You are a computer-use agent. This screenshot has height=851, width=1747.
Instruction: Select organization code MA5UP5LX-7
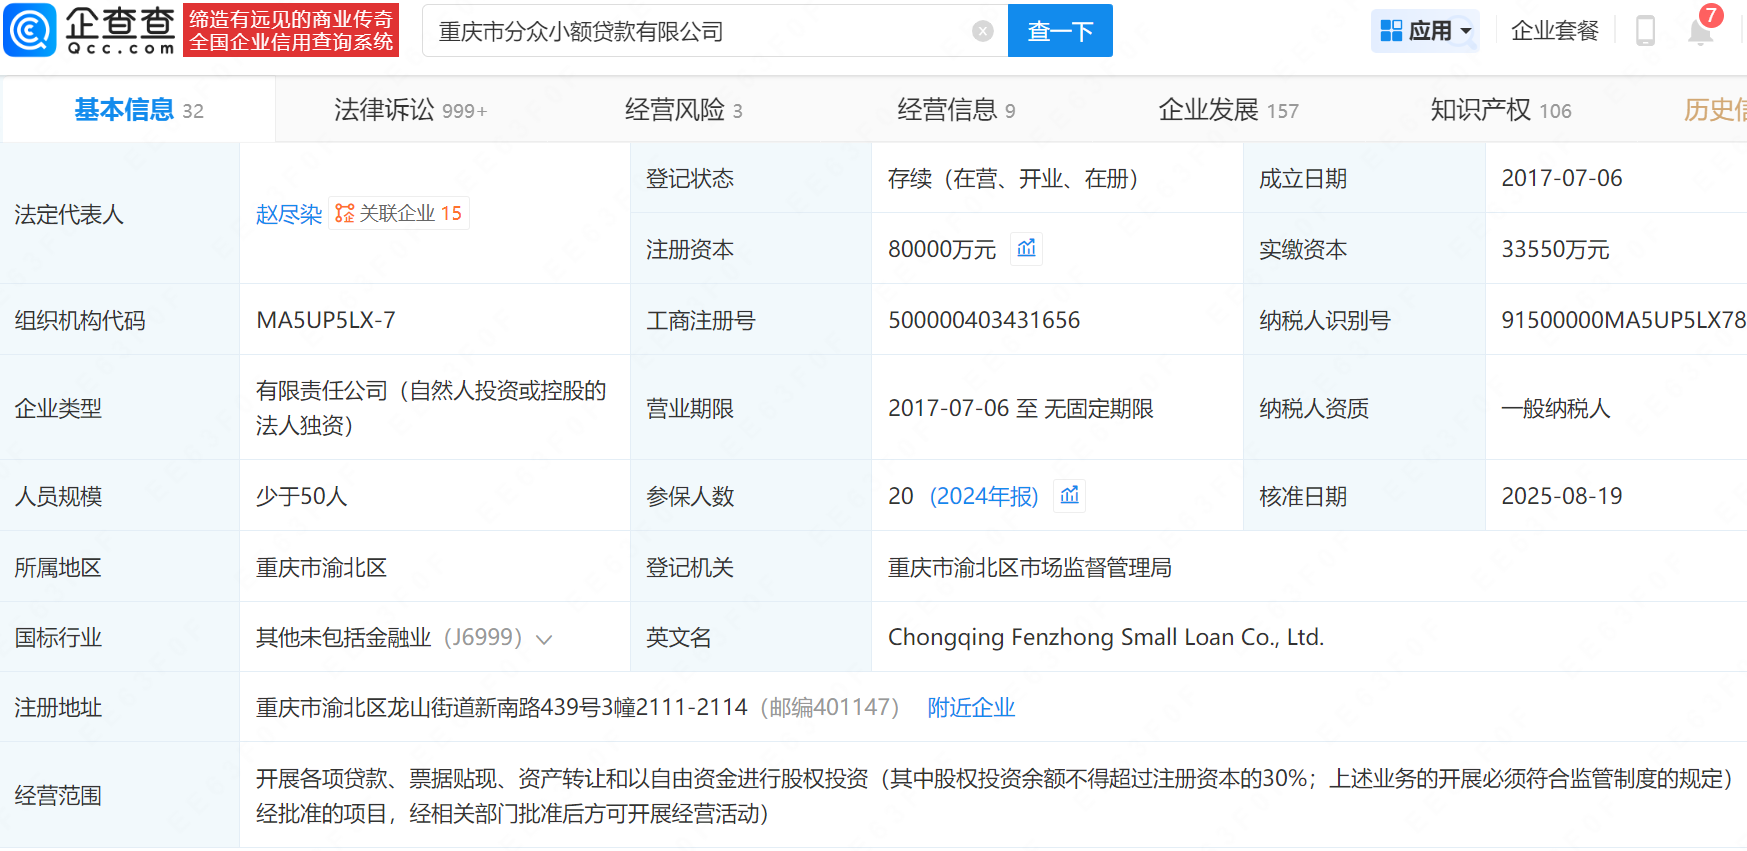click(326, 320)
